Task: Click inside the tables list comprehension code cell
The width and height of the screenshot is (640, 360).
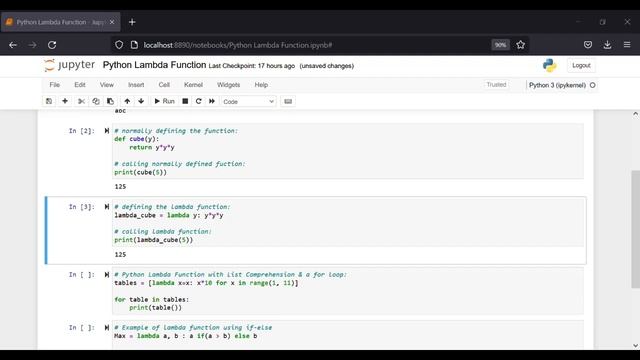Action: (348, 291)
